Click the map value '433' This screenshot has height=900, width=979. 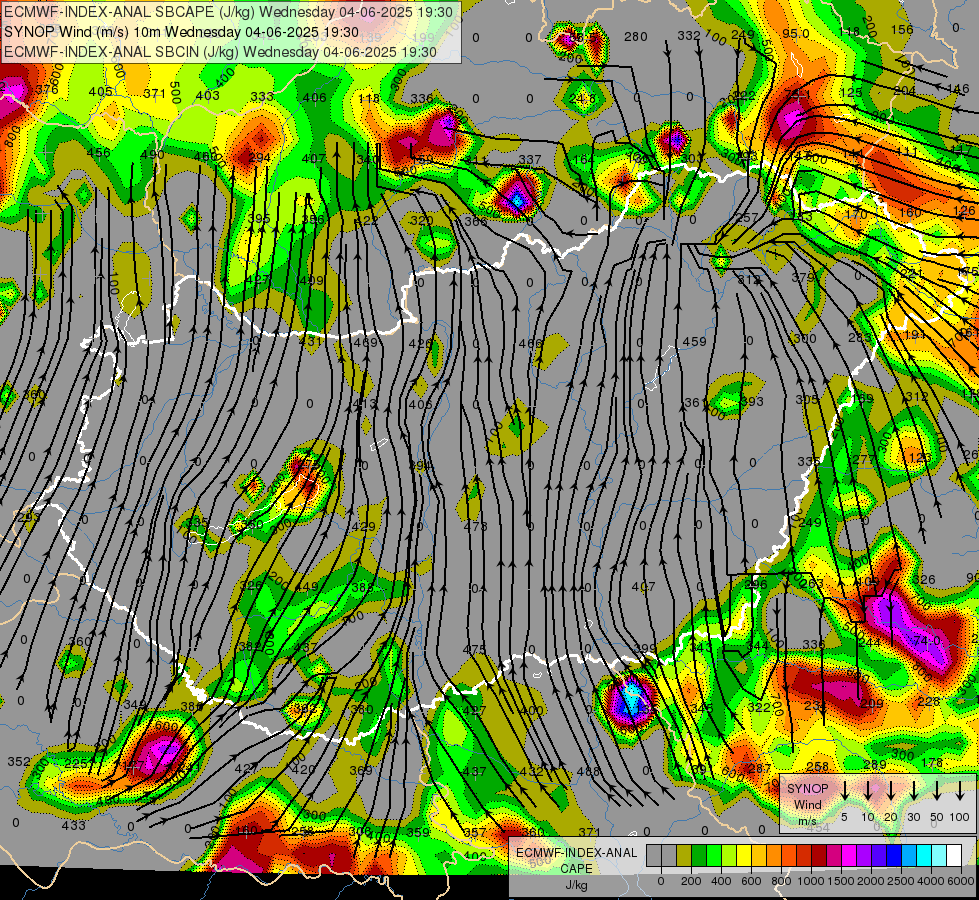pyautogui.click(x=73, y=825)
